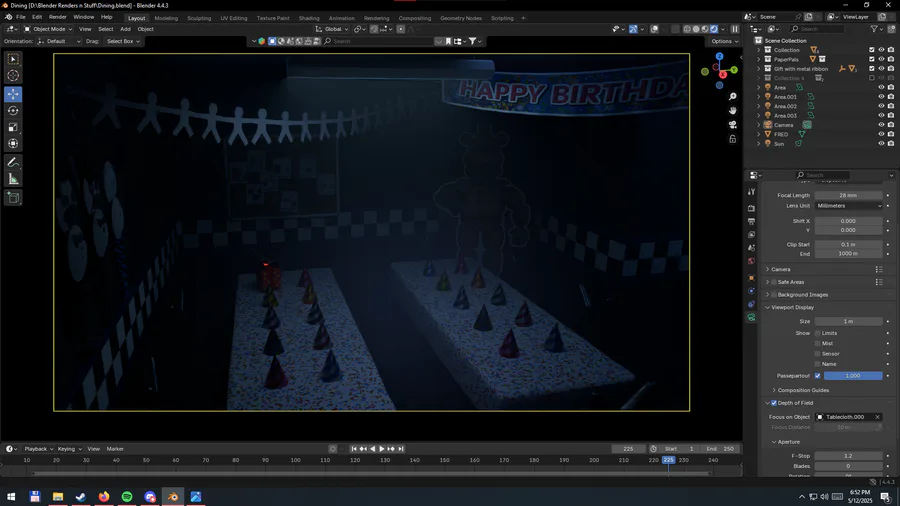Choose the Add Cube tool
Image resolution: width=900 pixels, height=506 pixels.
point(13,198)
